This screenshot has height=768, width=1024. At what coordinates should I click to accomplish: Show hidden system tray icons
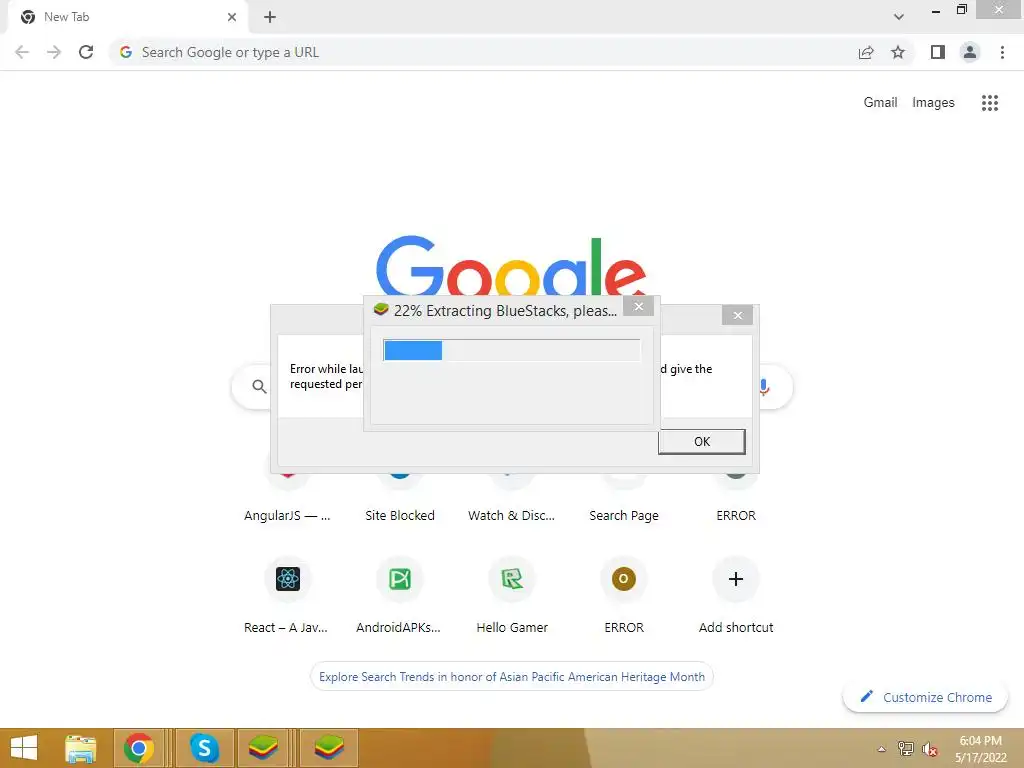pyautogui.click(x=881, y=749)
